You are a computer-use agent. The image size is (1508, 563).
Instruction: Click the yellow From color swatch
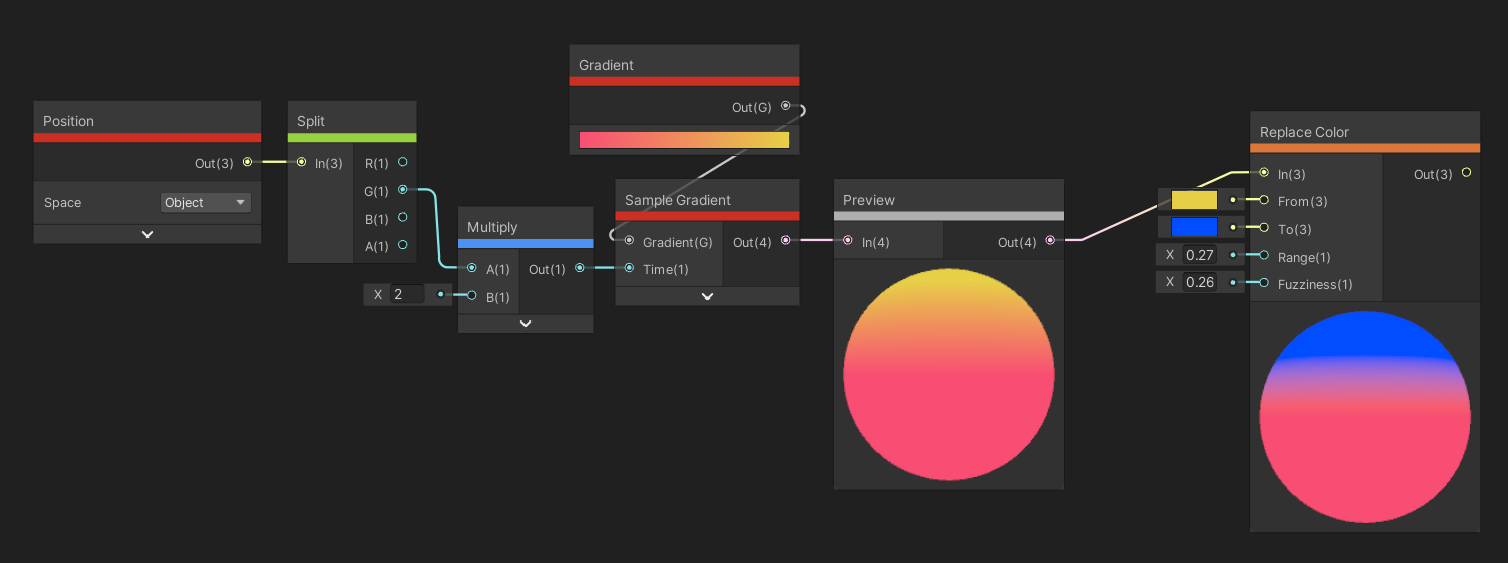point(1194,200)
